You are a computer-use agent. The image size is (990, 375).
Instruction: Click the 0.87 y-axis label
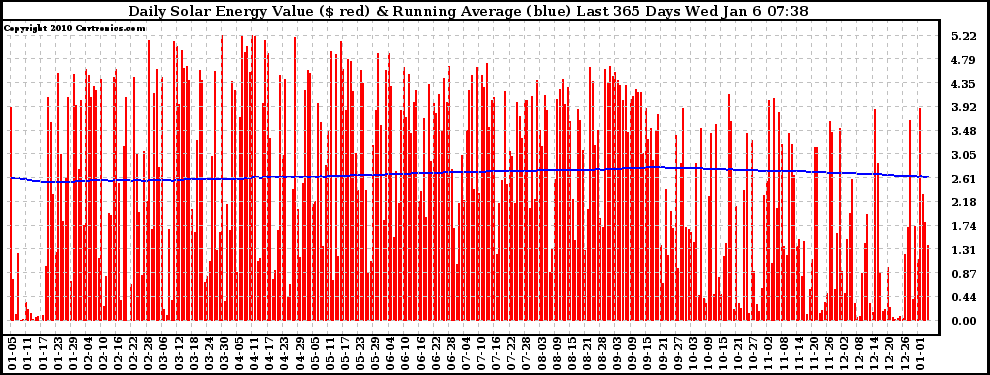963,274
